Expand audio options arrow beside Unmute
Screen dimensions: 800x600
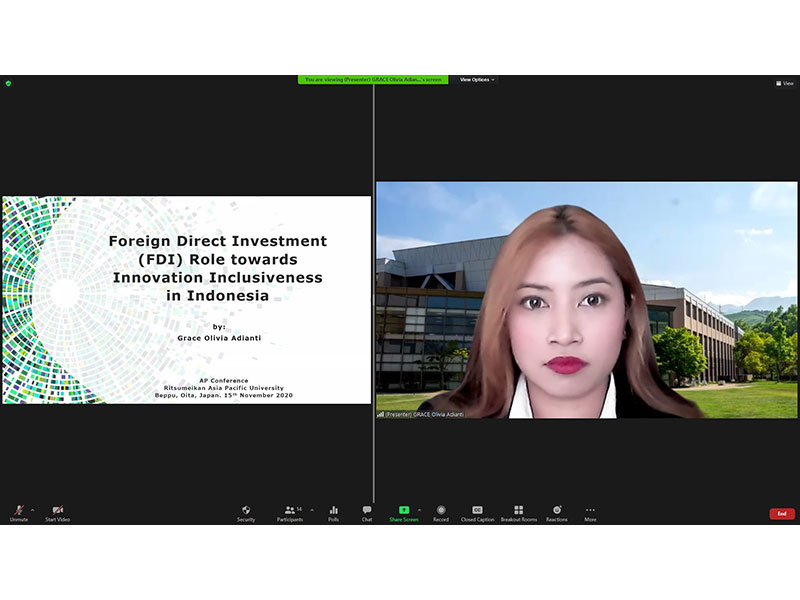[x=32, y=509]
